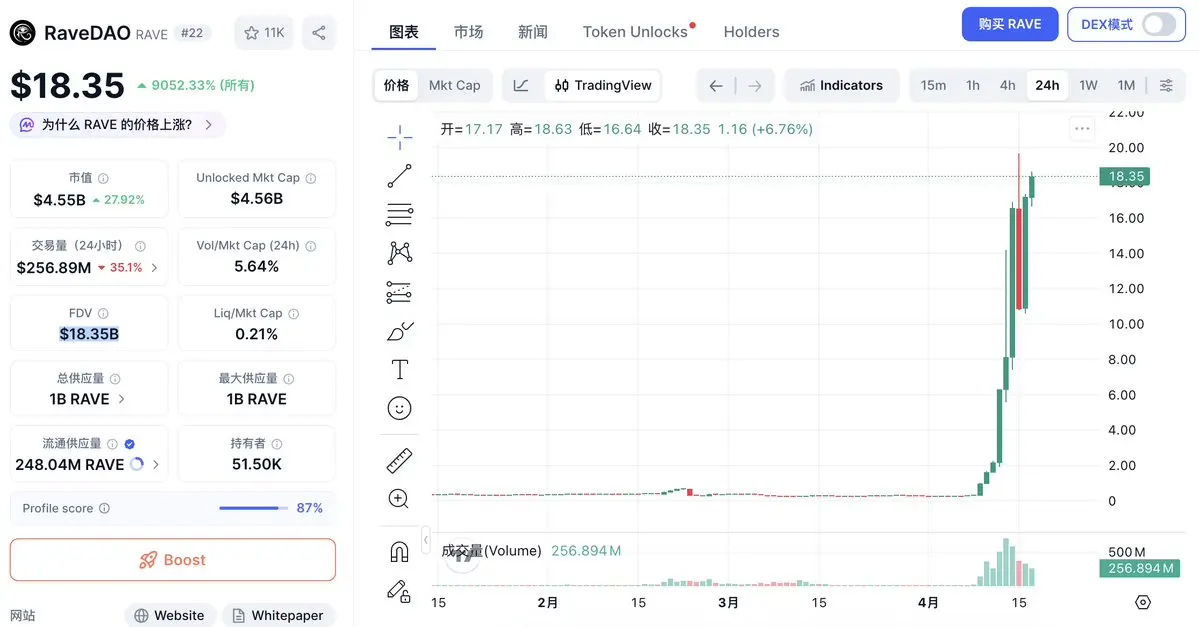Open the emoji sticker tool
The width and height of the screenshot is (1199, 627).
pyautogui.click(x=399, y=408)
